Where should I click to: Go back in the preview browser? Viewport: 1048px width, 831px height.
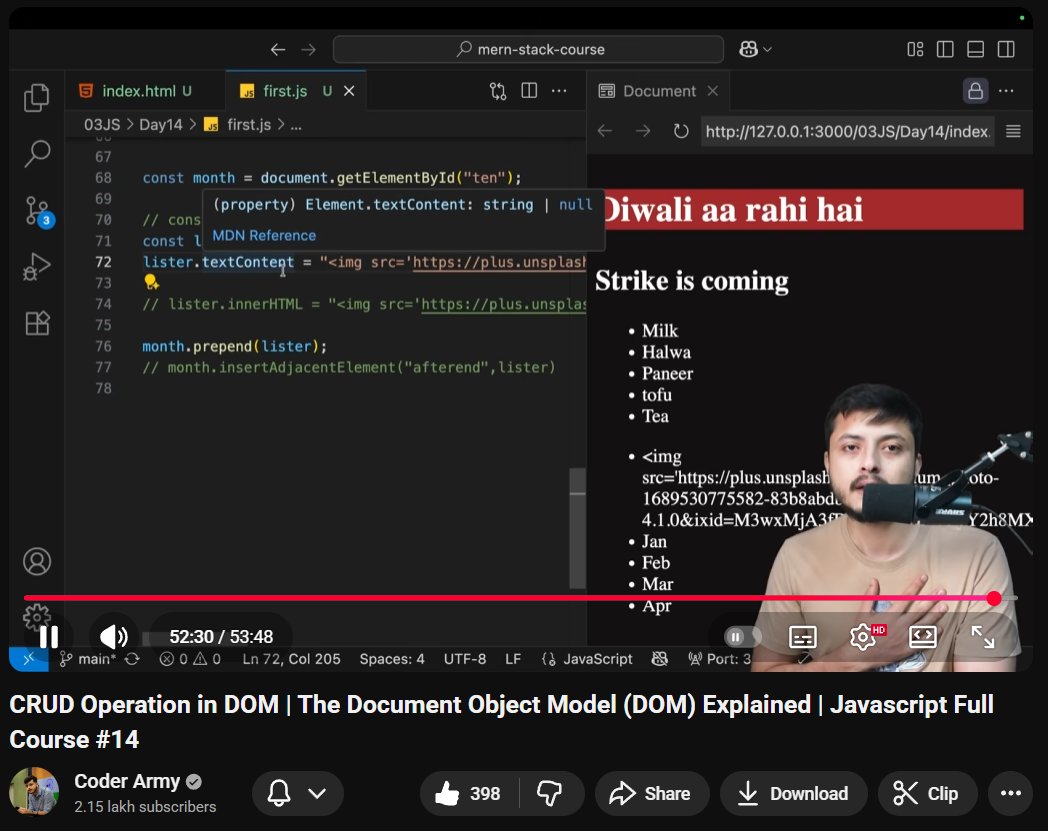coord(605,131)
